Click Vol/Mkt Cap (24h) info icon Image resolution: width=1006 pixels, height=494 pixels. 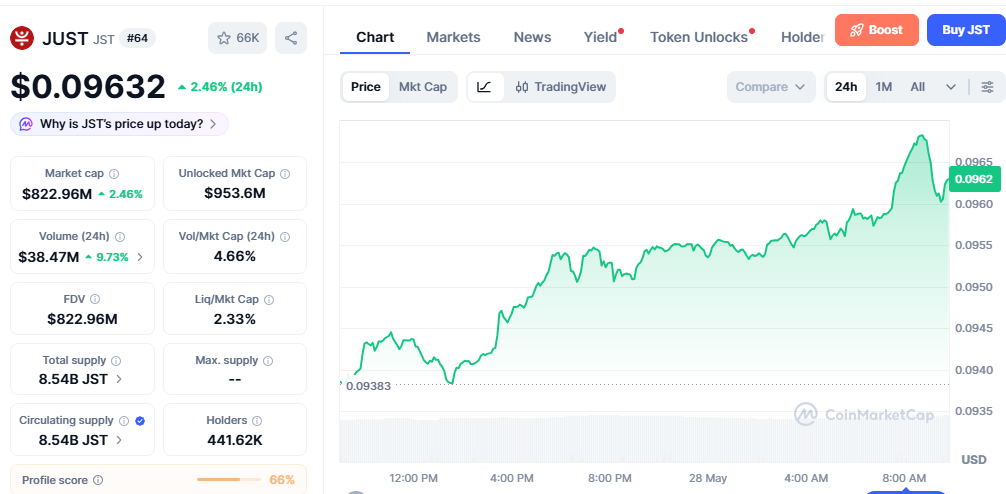click(285, 237)
